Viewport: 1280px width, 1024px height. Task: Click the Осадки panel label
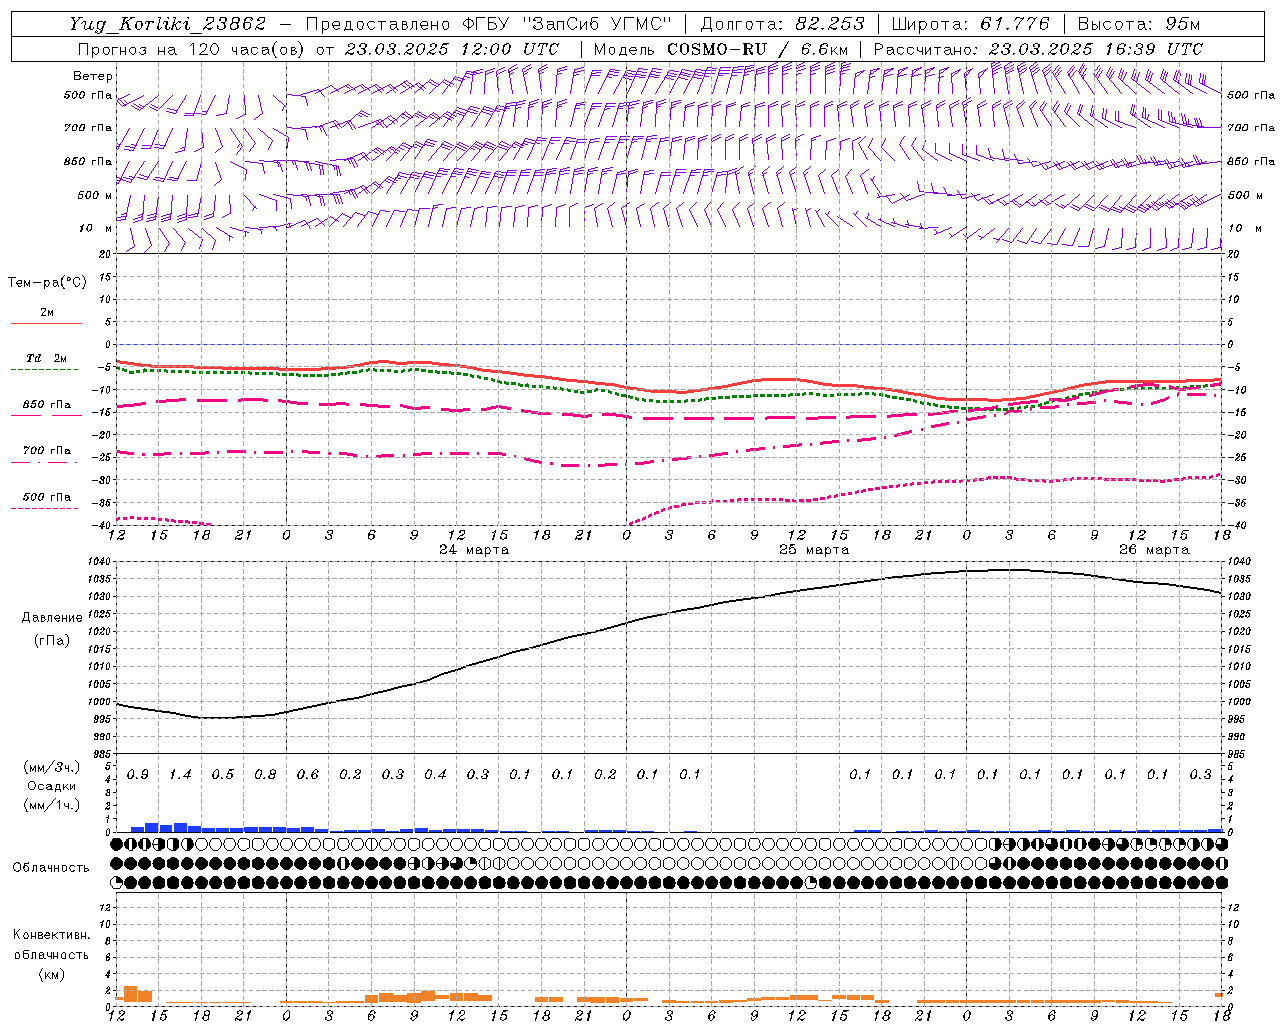52,786
